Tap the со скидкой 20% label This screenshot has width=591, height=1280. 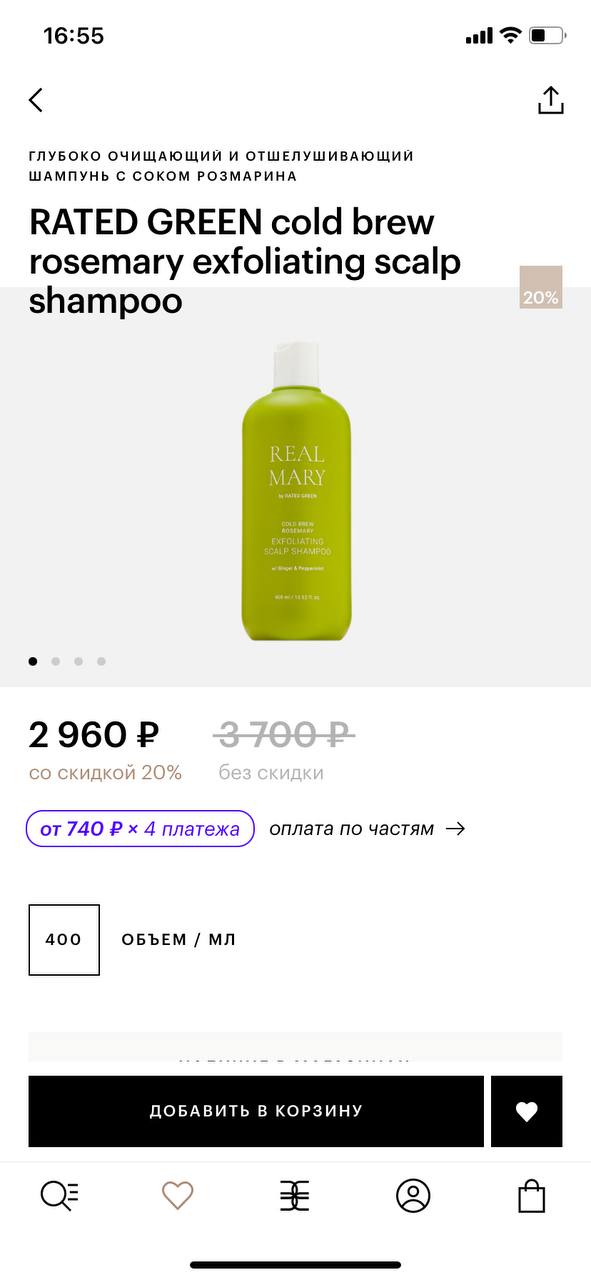(x=105, y=773)
